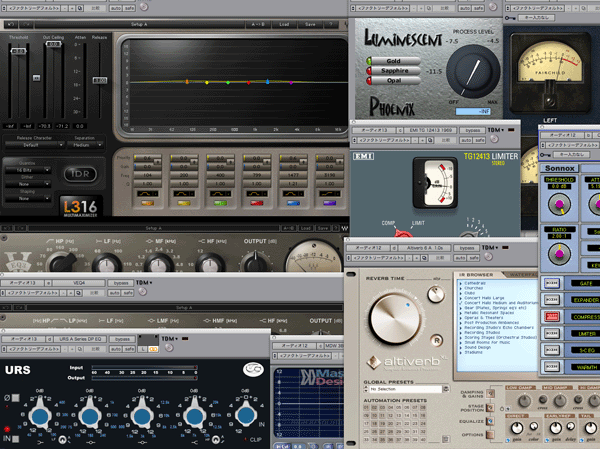
Task: Click the A->B copy button in L316
Action: pos(258,24)
